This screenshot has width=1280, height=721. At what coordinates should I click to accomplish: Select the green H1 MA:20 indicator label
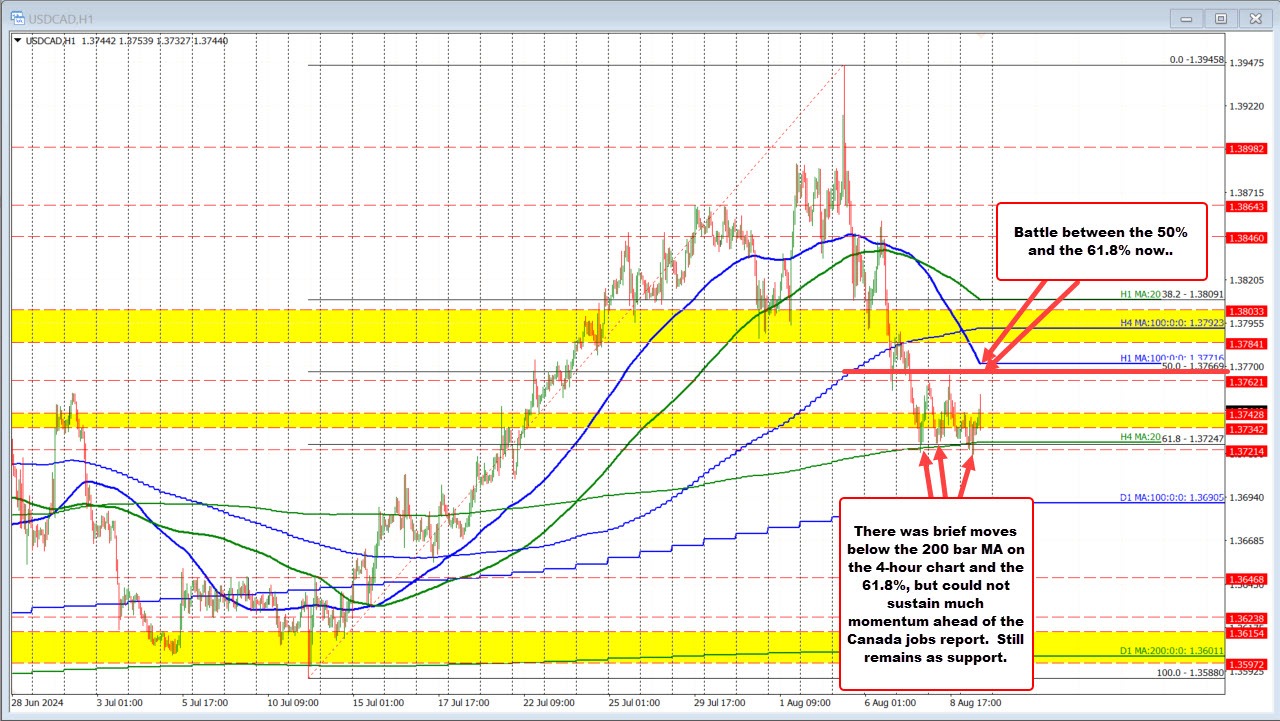tap(1140, 295)
